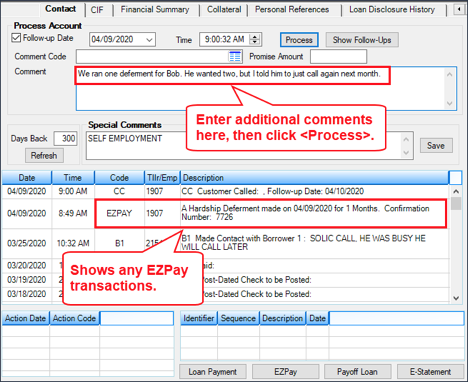Screen dimensions: 468x382
Task: Open the E-Statement button
Action: [430, 372]
